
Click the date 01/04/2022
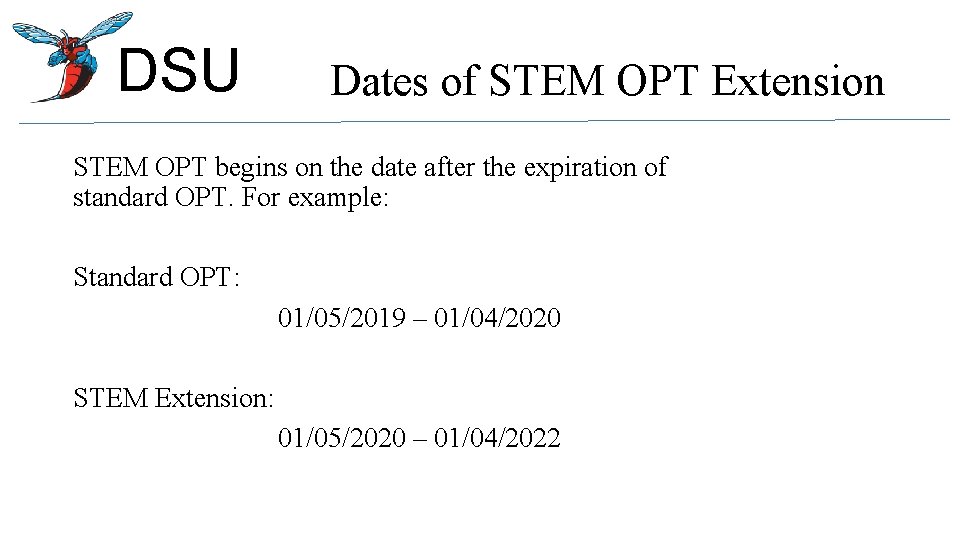(497, 438)
